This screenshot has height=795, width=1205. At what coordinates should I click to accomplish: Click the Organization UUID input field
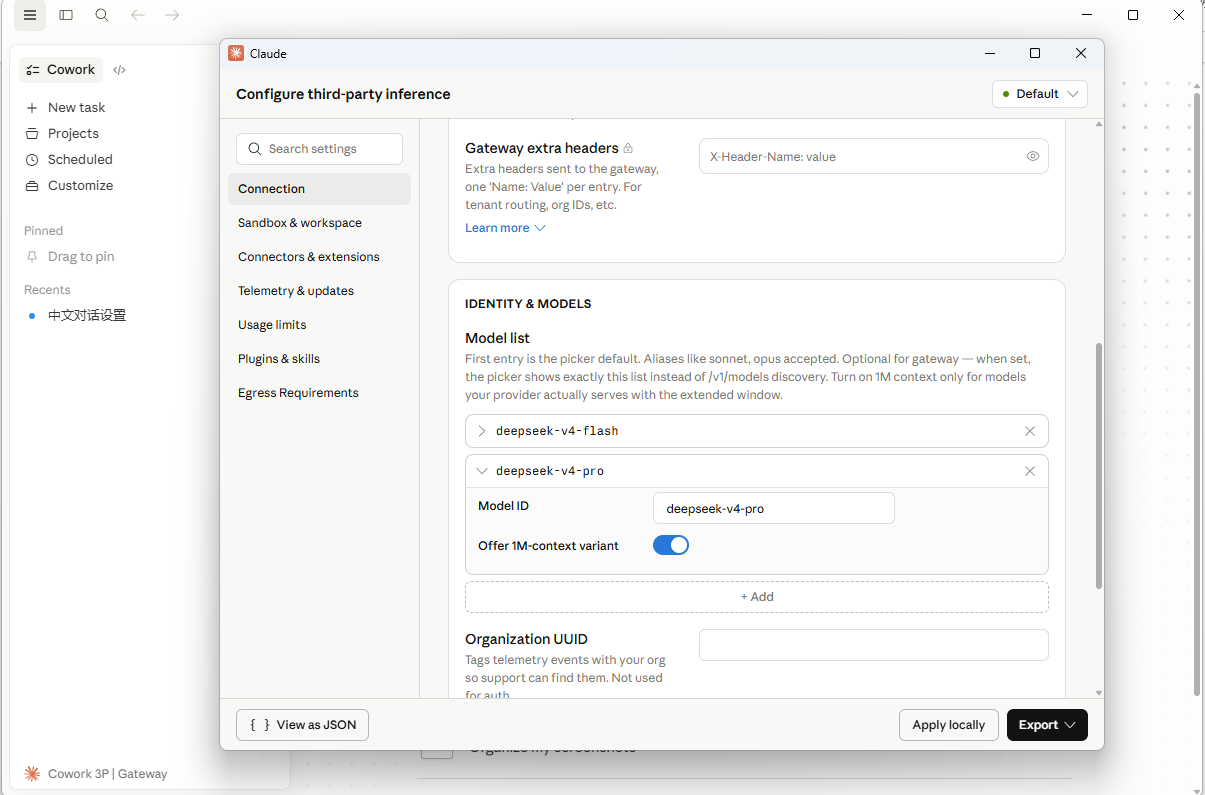[874, 645]
